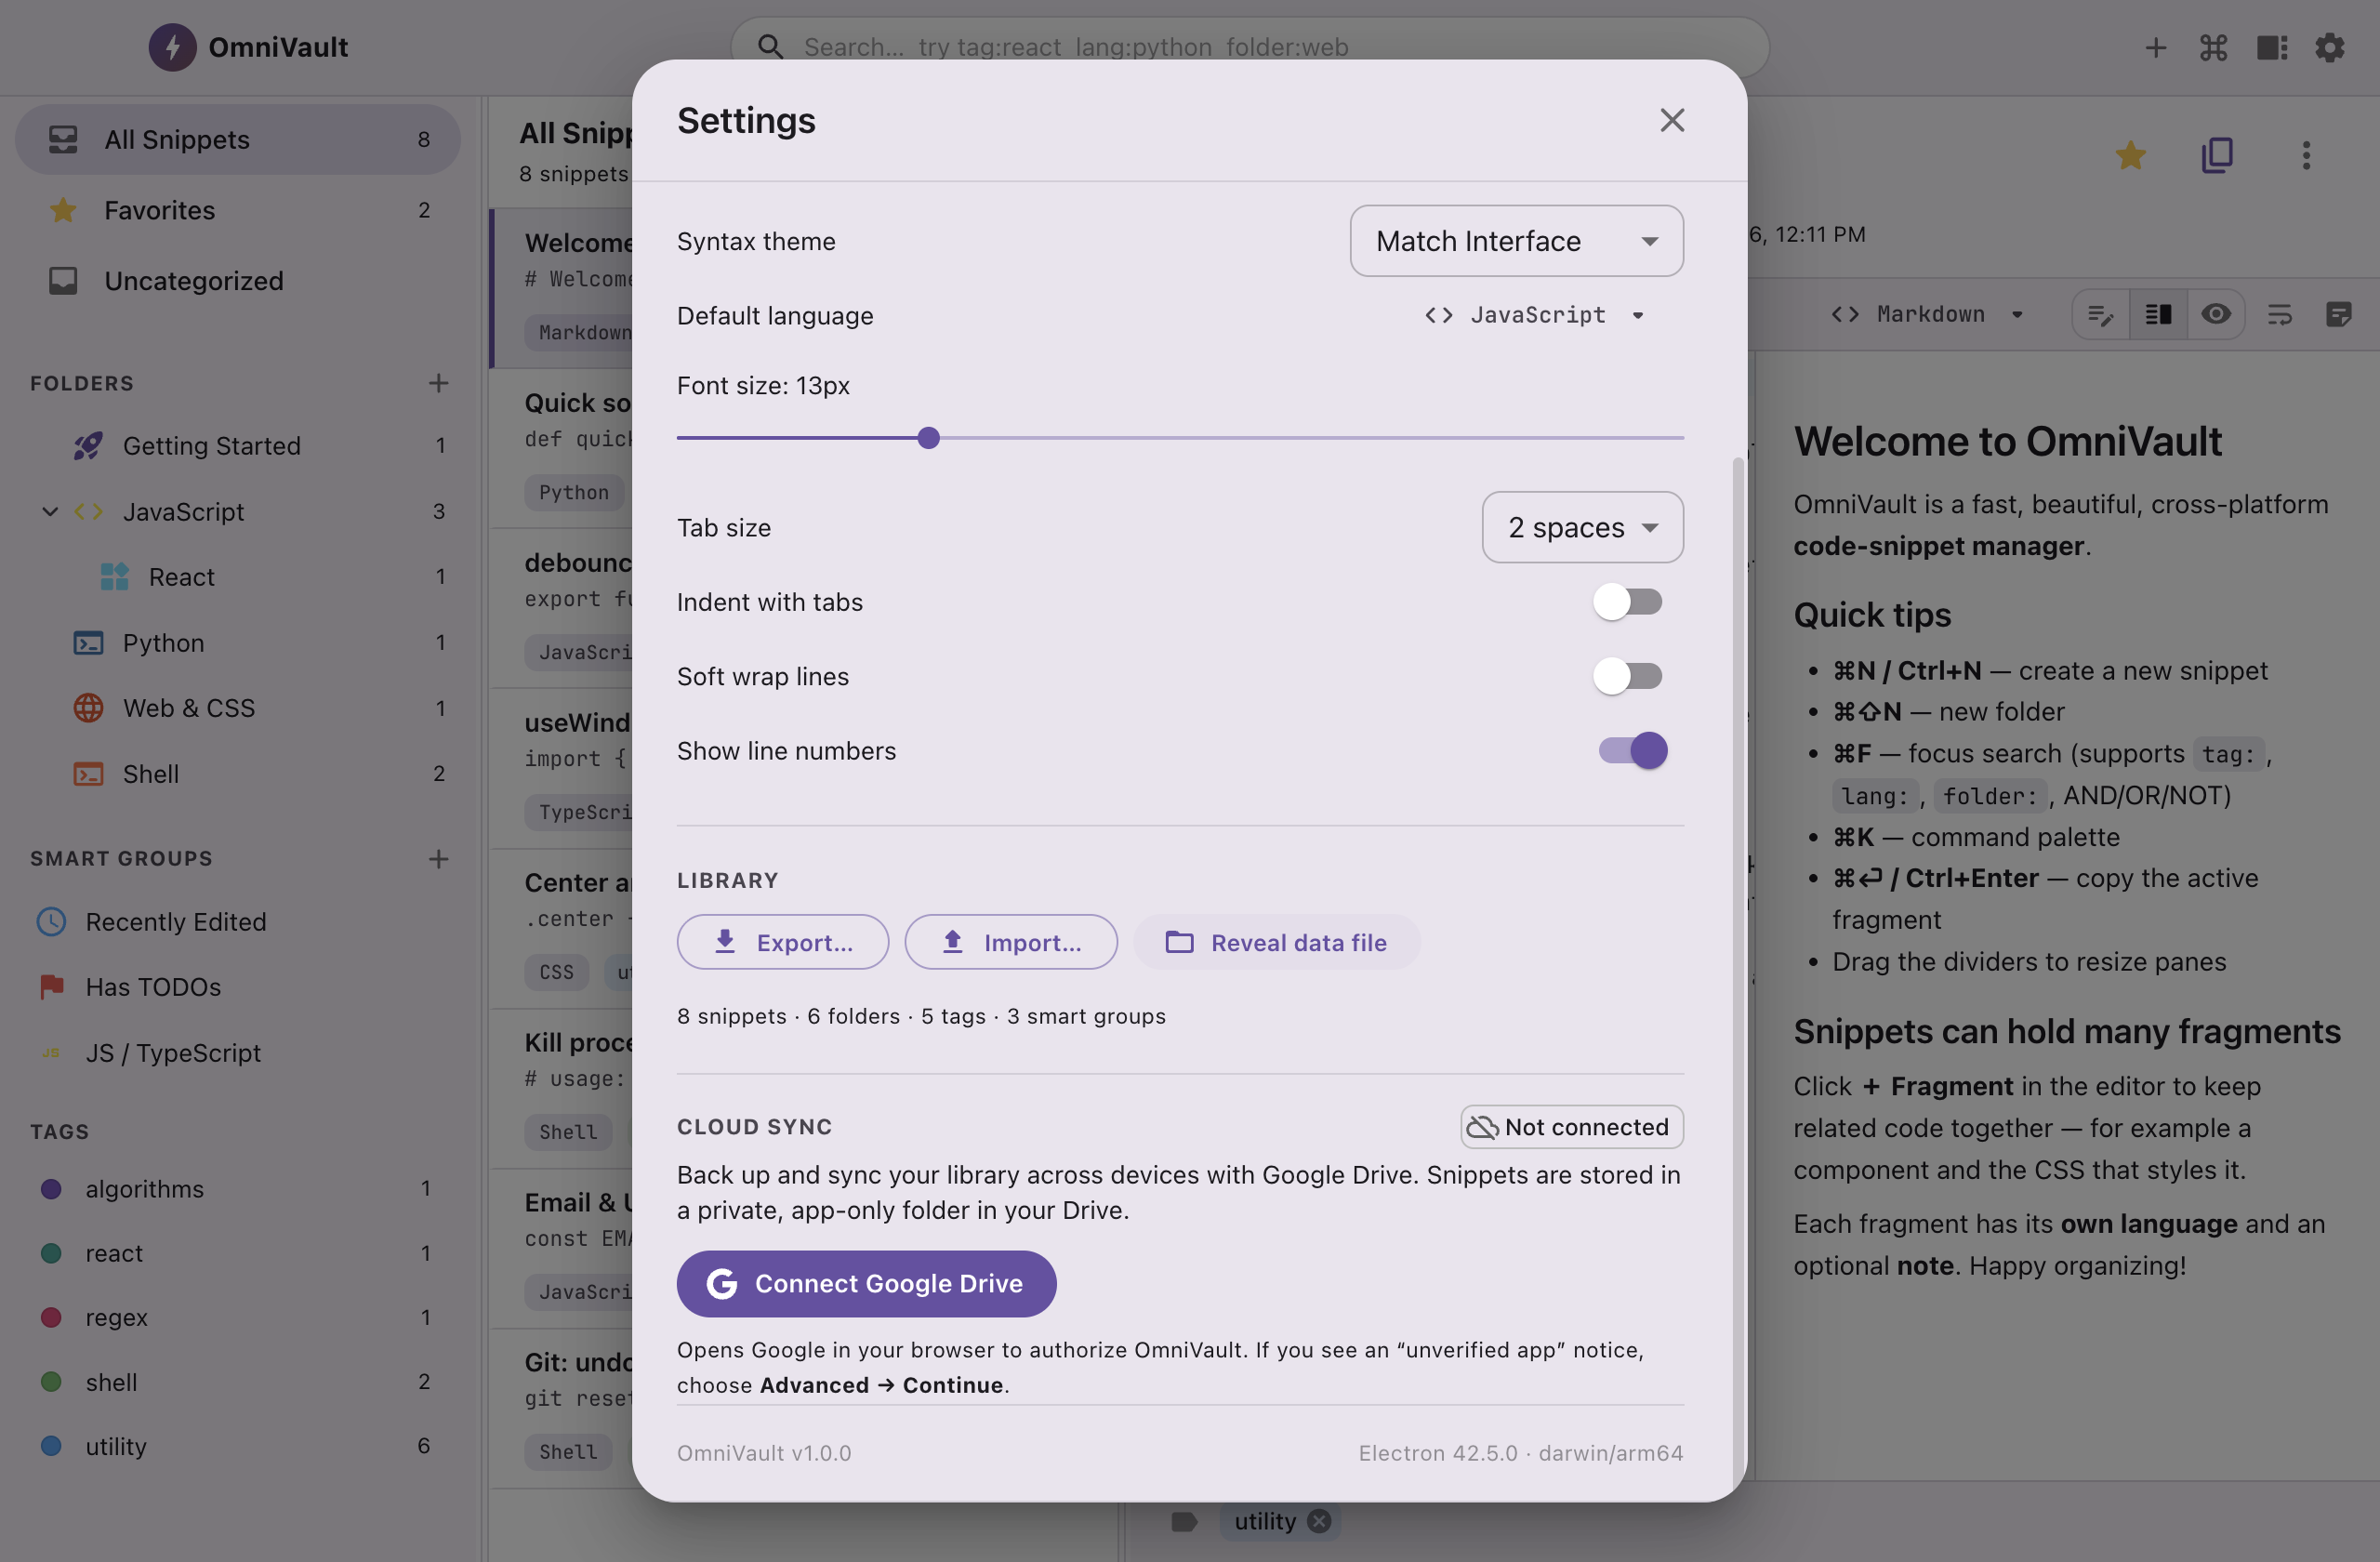Turn on Soft wrap lines

pos(1628,676)
